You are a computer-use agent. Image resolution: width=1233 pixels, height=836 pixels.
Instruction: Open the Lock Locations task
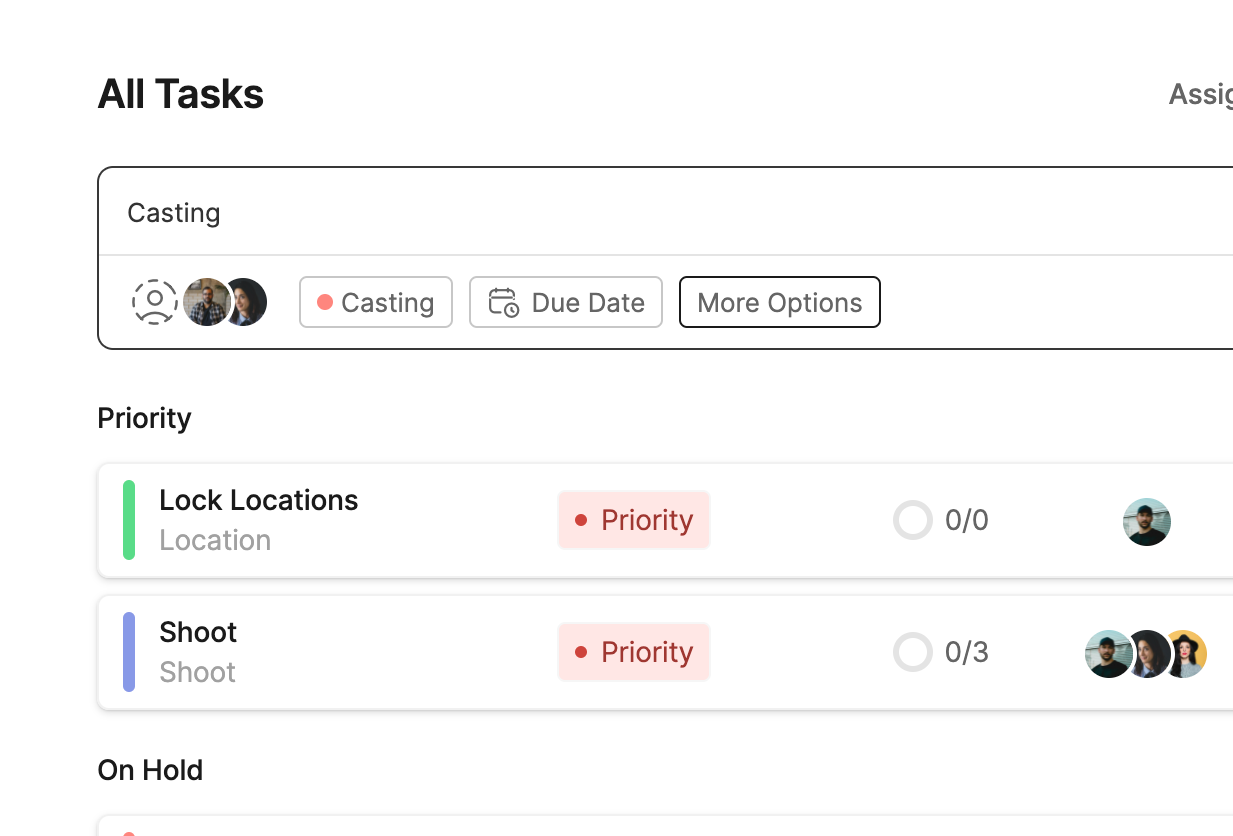pyautogui.click(x=258, y=500)
